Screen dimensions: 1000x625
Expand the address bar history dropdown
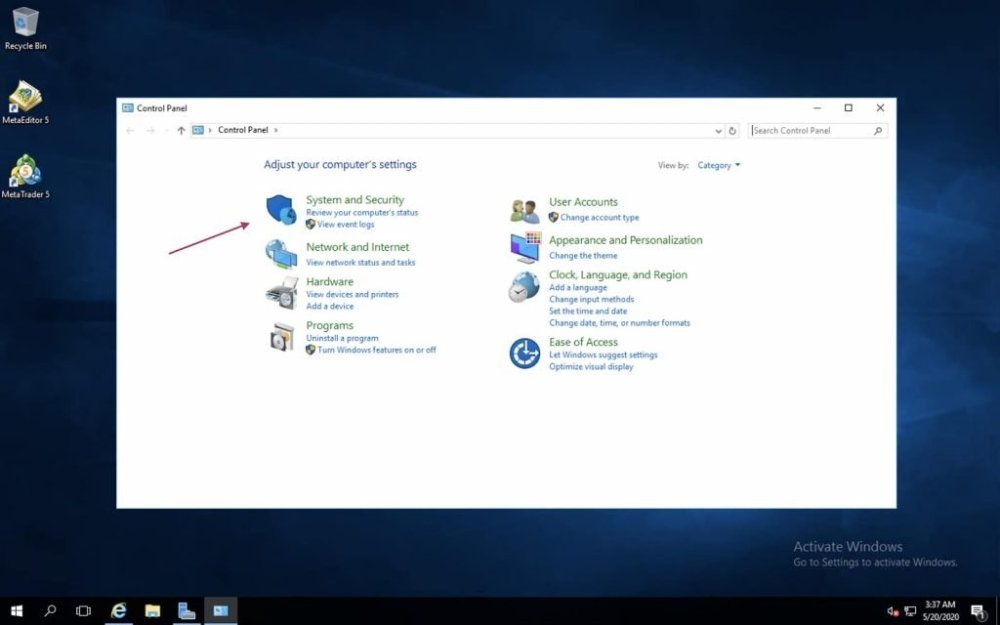[x=718, y=131]
